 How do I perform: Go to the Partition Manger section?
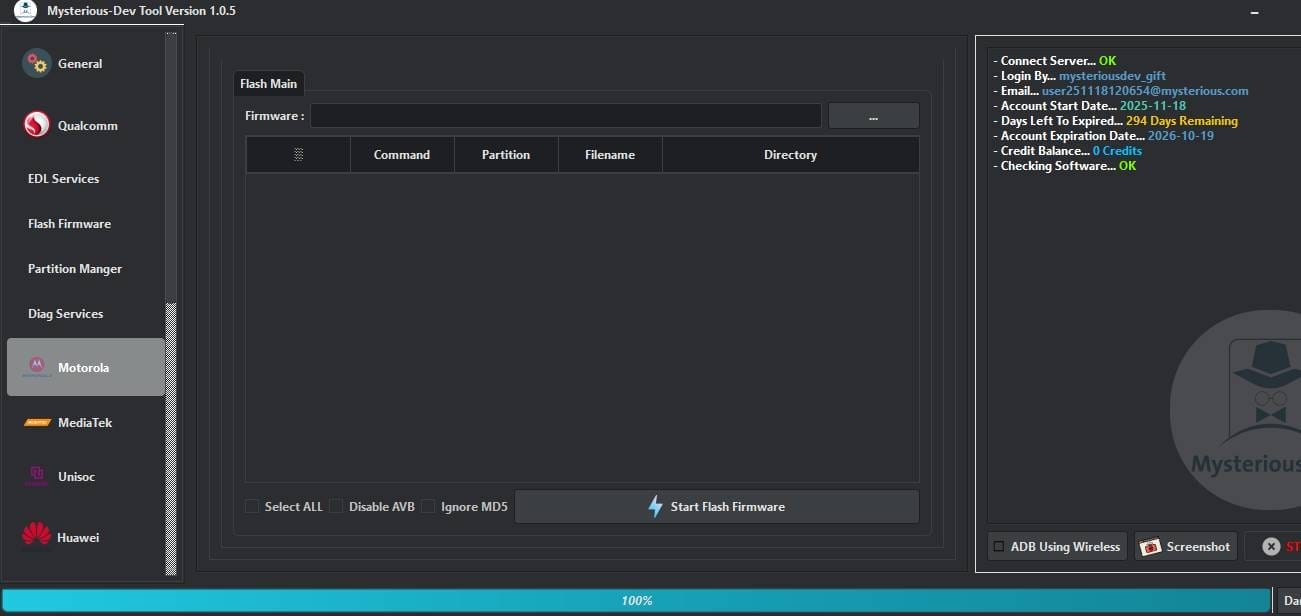[x=74, y=268]
